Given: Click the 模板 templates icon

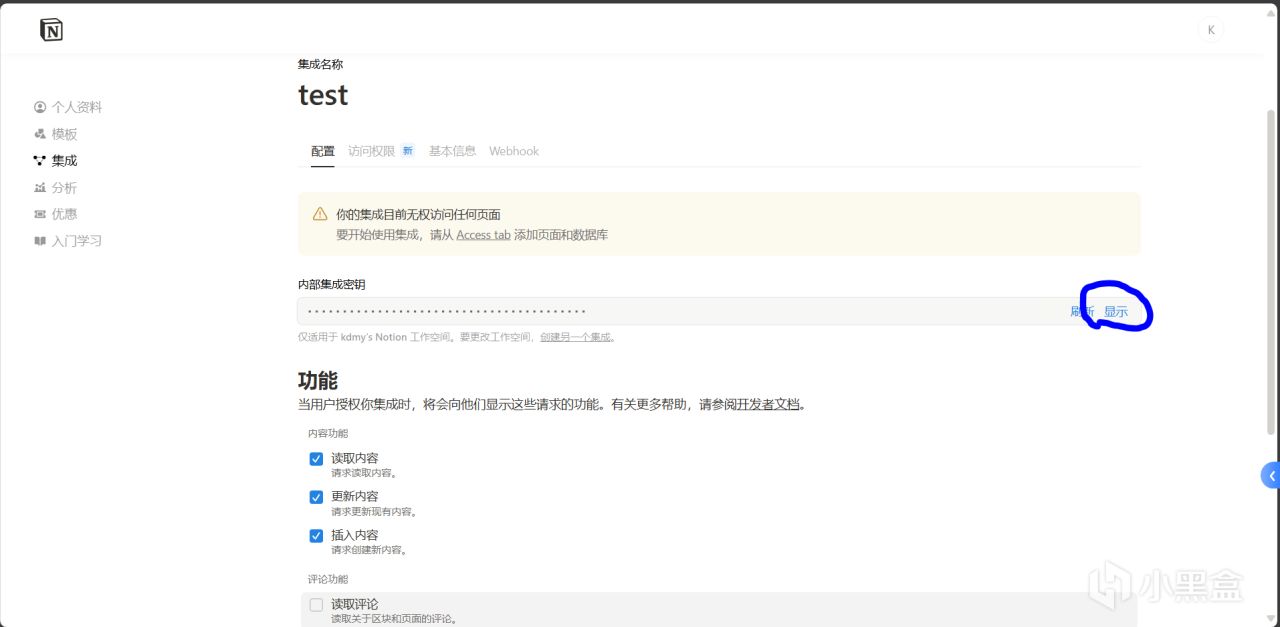Looking at the screenshot, I should (x=40, y=134).
